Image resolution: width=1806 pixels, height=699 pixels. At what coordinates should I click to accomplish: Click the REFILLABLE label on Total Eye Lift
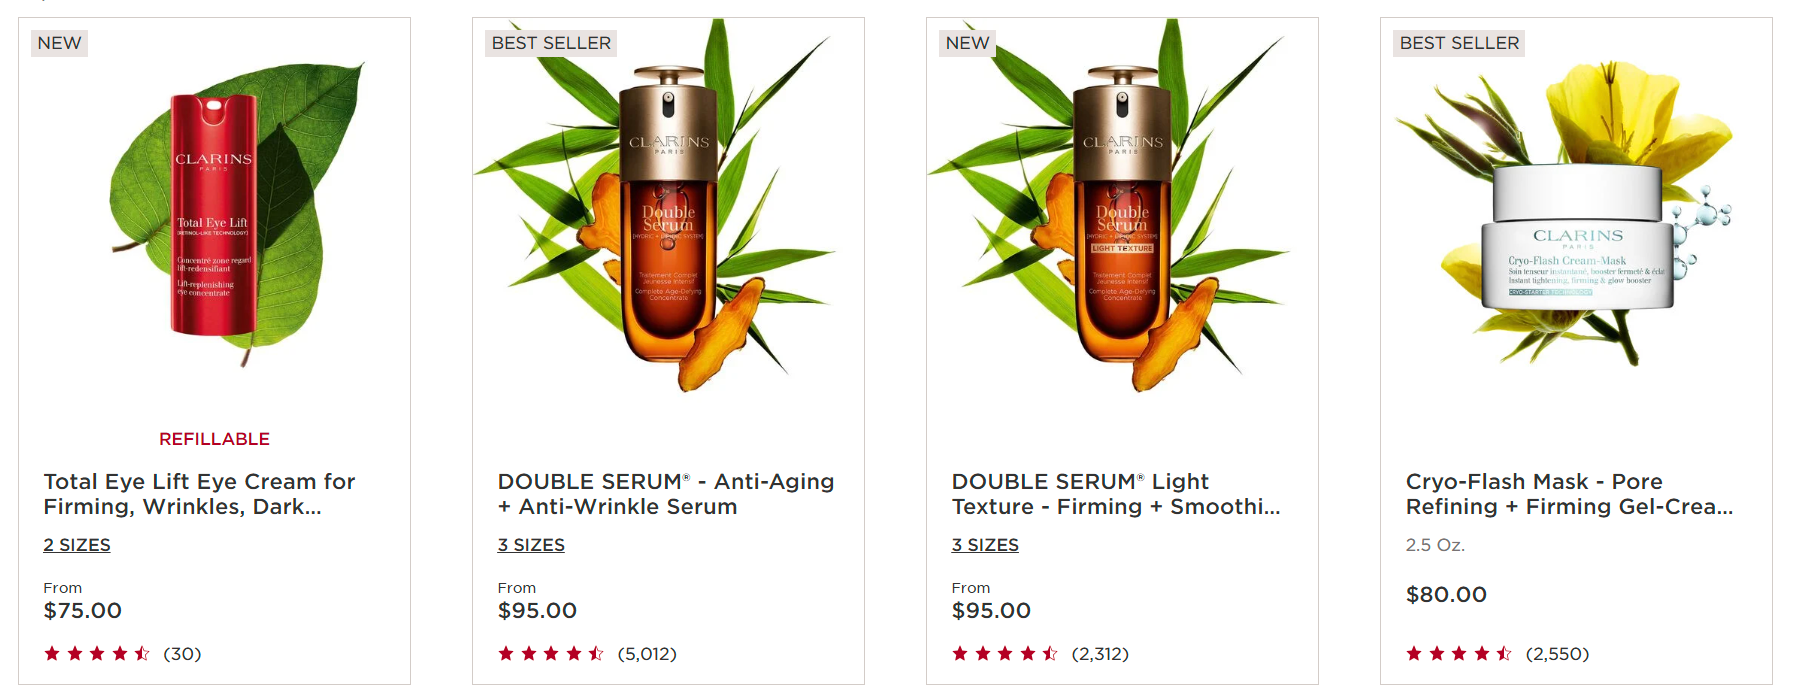[214, 439]
